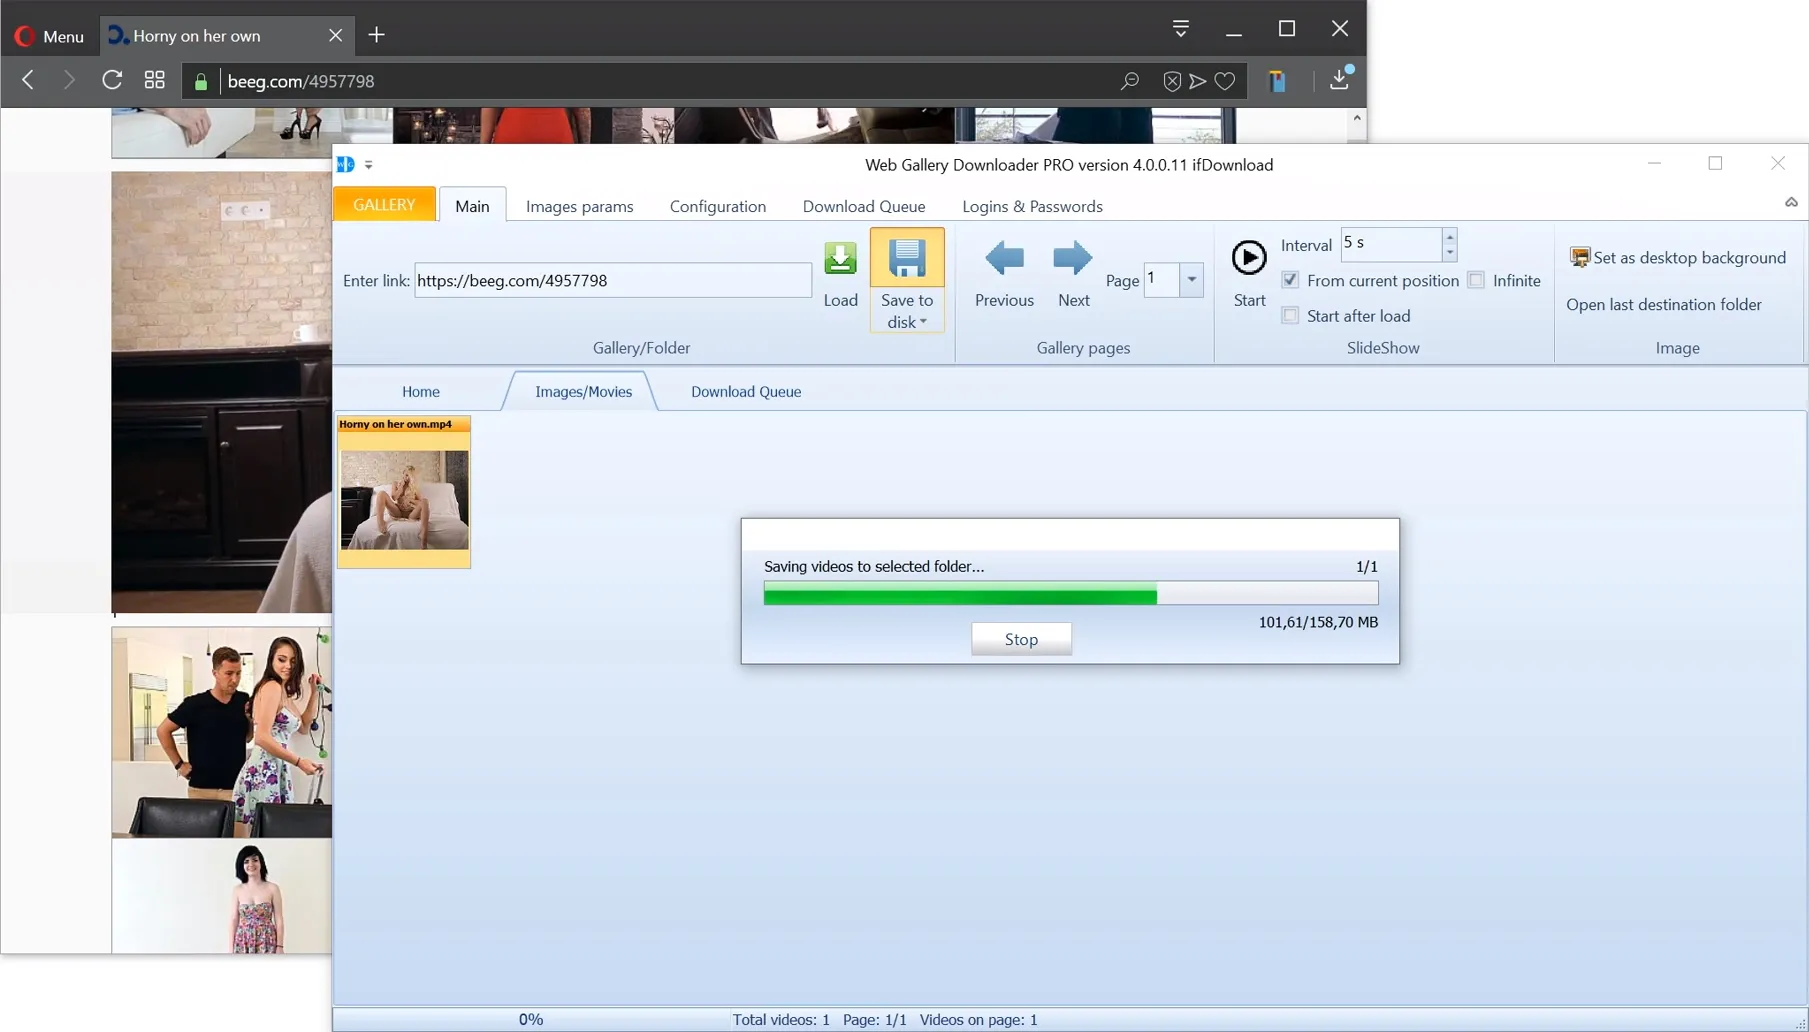Viewport: 1809px width, 1032px height.
Task: Click the floral dress thumbnail in Opera page
Action: click(221, 895)
